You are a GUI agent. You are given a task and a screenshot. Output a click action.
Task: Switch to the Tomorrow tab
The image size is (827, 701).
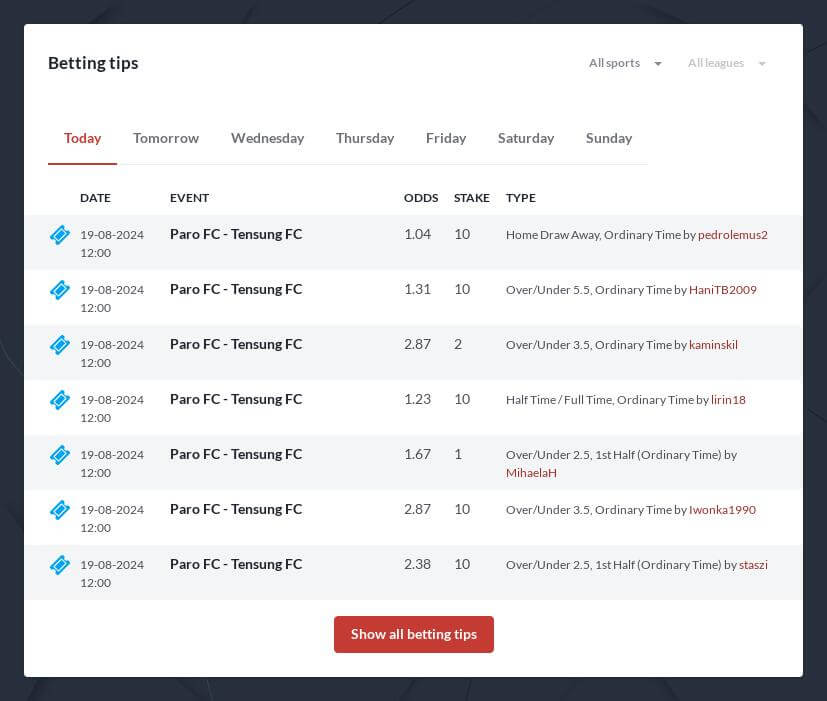point(166,138)
